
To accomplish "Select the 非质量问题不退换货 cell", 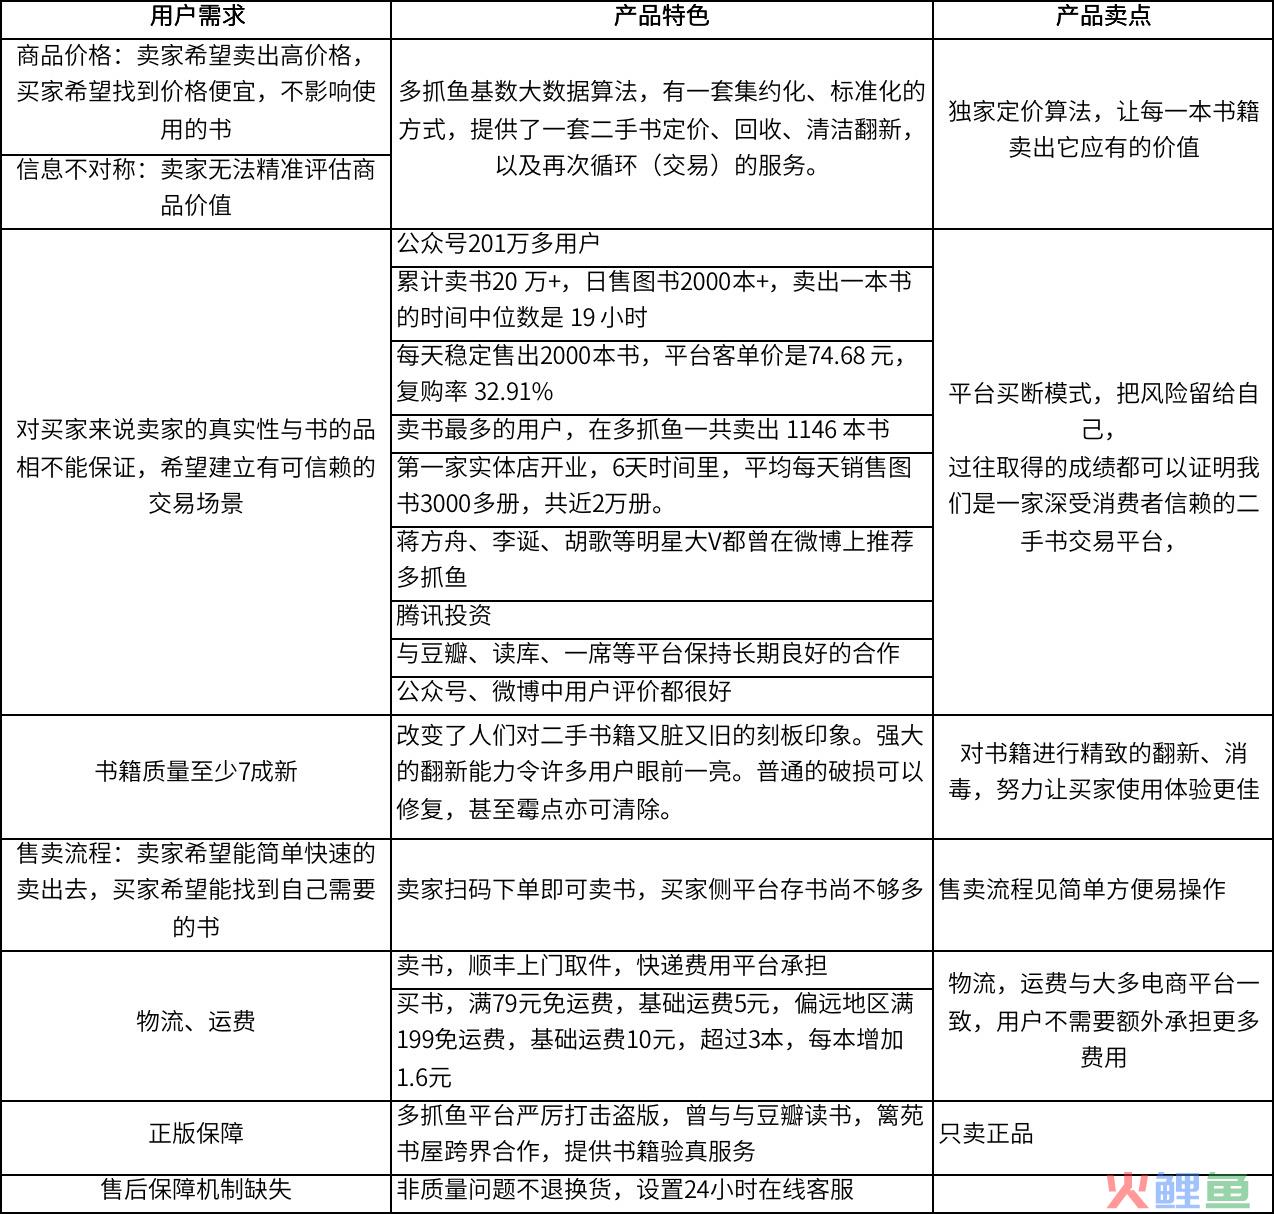I will 662,1193.
